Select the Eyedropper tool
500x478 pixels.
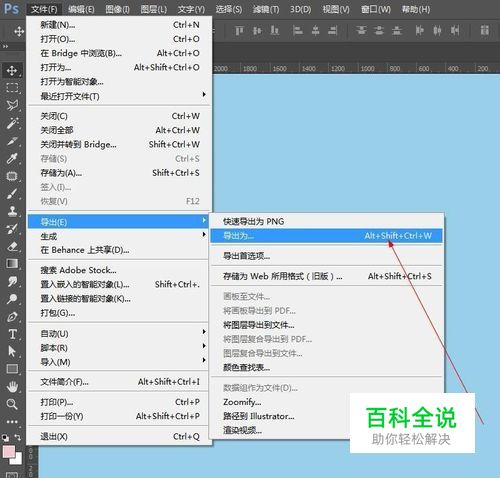coord(12,158)
